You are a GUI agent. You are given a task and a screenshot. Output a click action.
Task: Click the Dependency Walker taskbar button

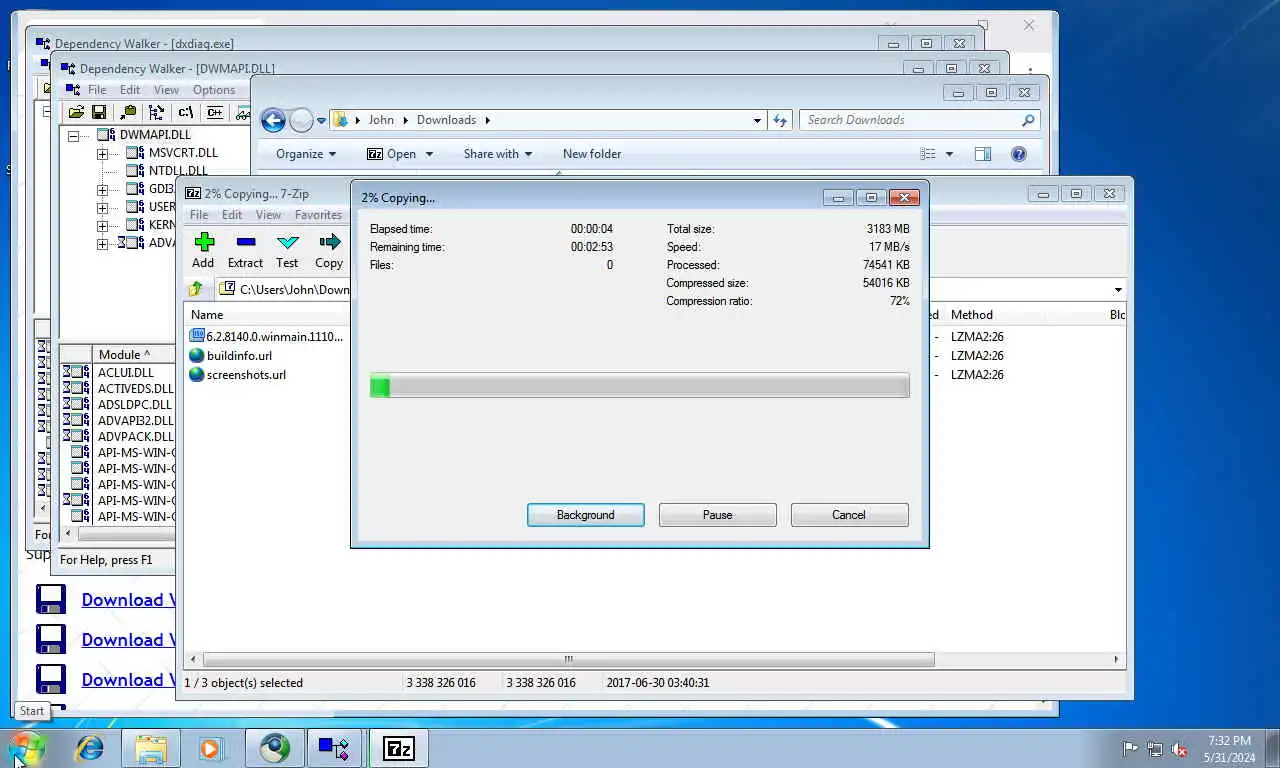coord(333,748)
